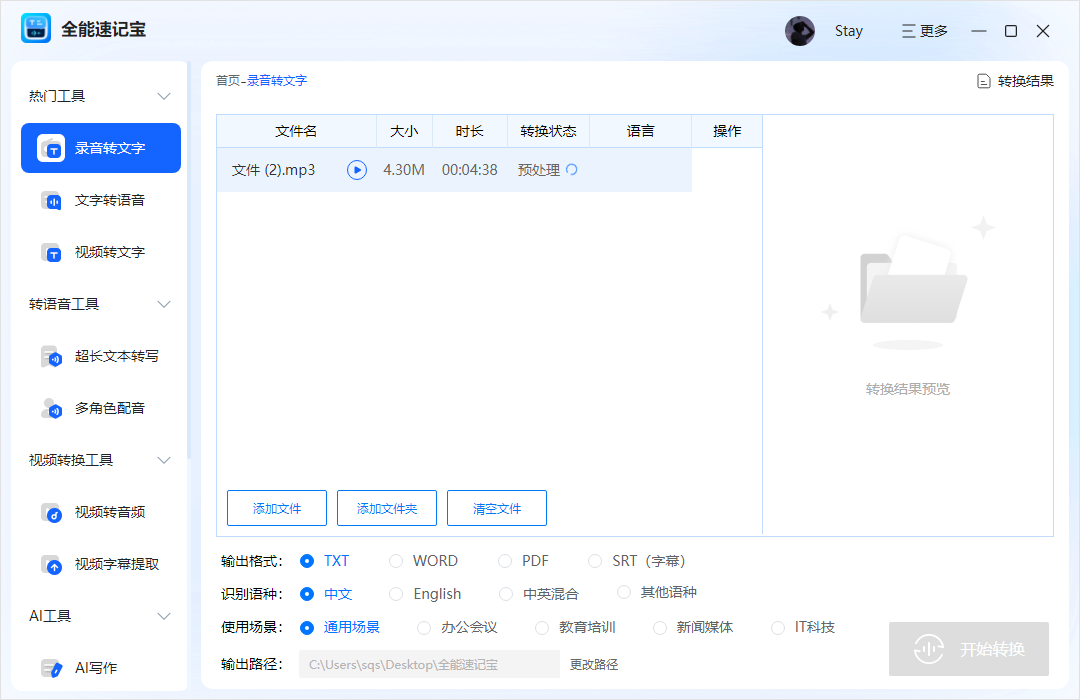Viewport: 1080px width, 700px height.
Task: Start conversion with 开始转换 button
Action: click(968, 649)
